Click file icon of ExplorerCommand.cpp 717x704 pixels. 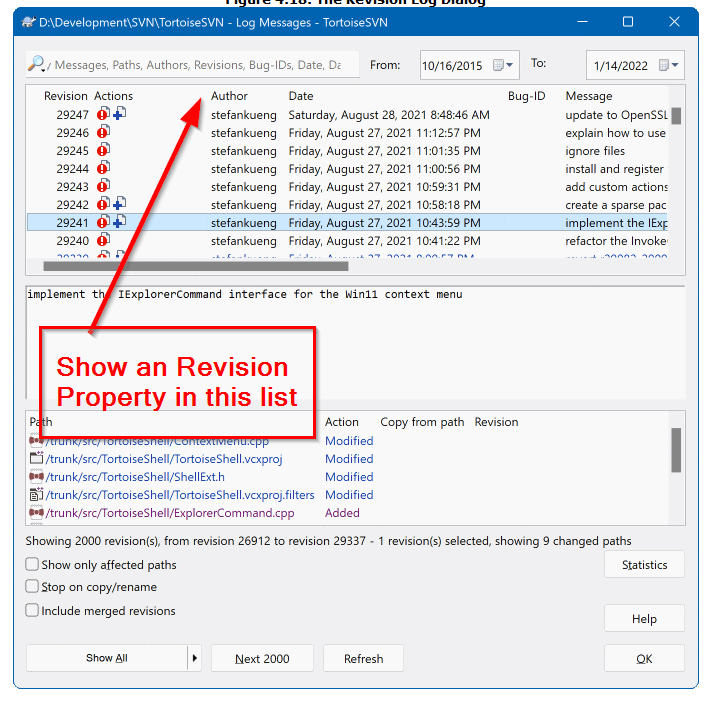[36, 512]
